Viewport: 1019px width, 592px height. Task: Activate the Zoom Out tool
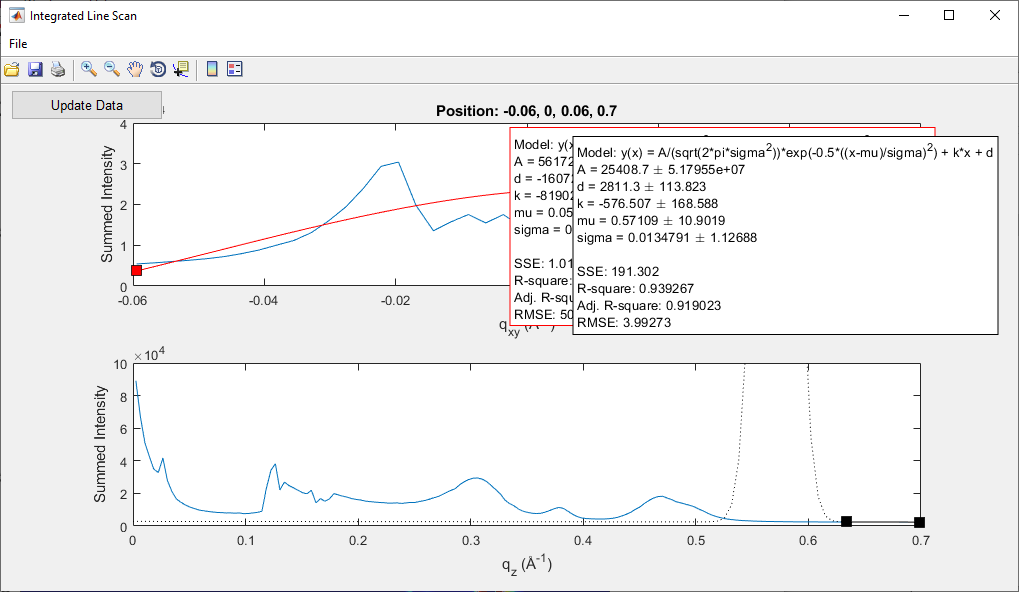click(112, 69)
